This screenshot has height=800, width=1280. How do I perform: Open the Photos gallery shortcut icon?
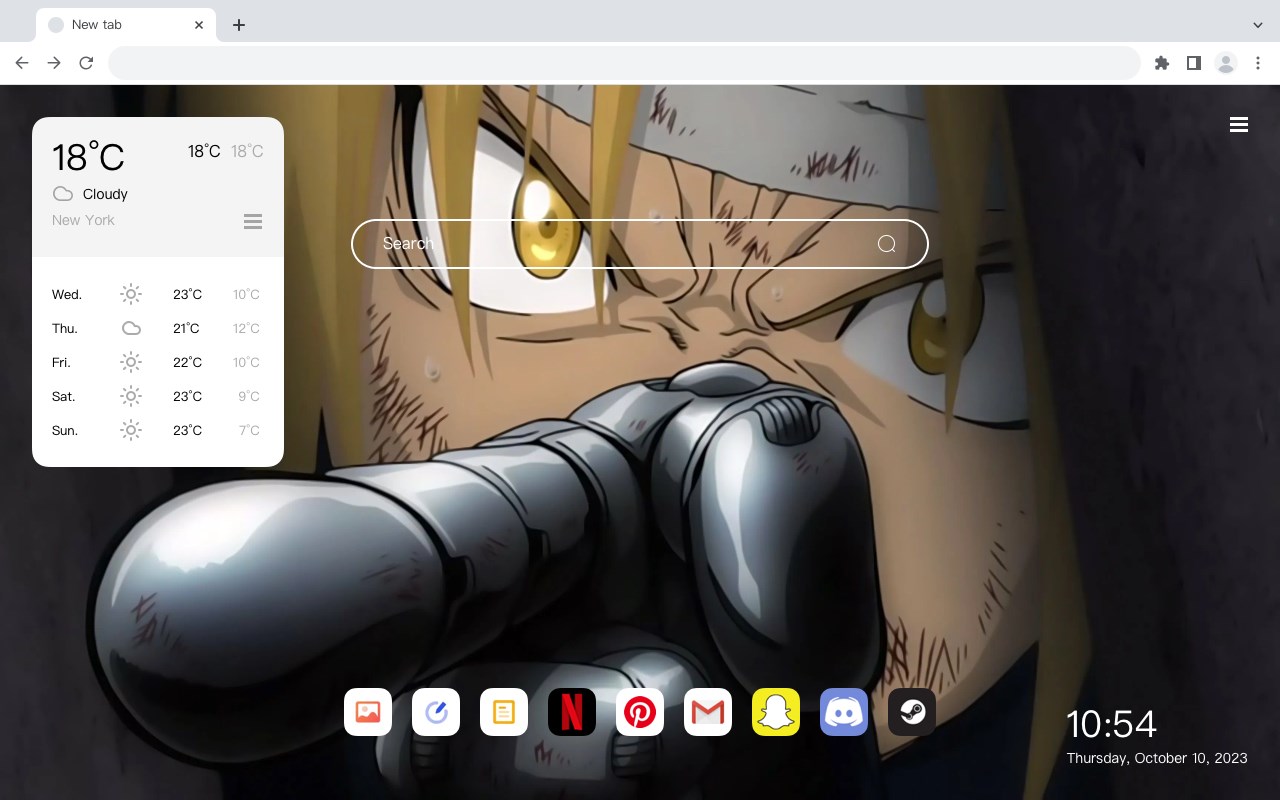pyautogui.click(x=368, y=712)
